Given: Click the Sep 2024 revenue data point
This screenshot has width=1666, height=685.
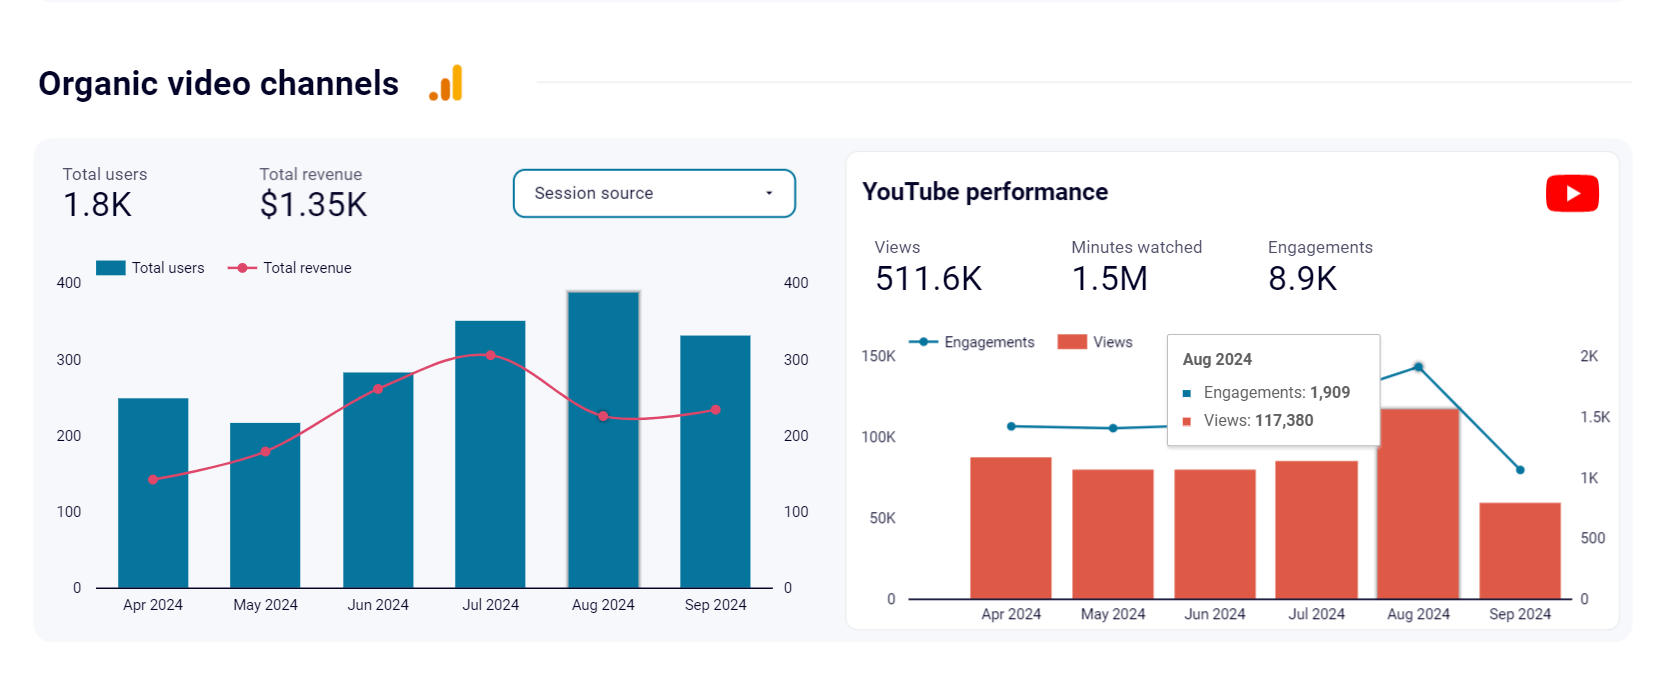Looking at the screenshot, I should pyautogui.click(x=716, y=410).
